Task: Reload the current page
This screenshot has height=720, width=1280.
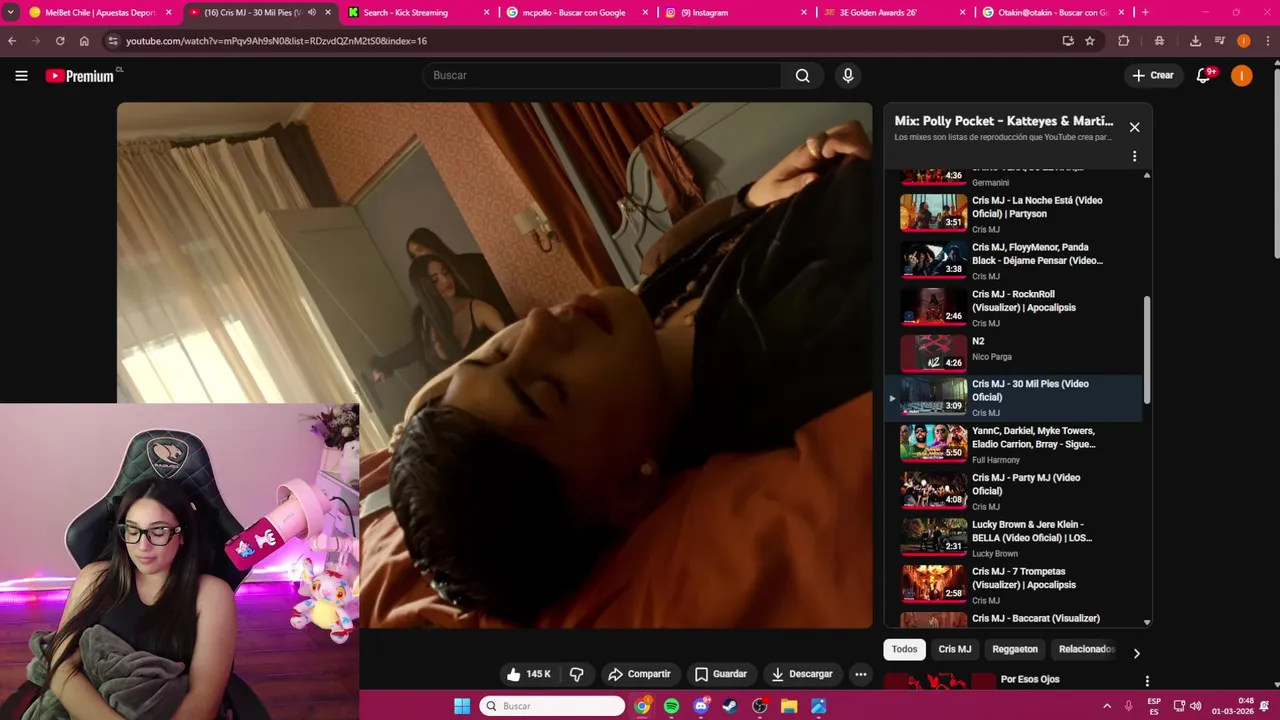Action: pyautogui.click(x=60, y=41)
